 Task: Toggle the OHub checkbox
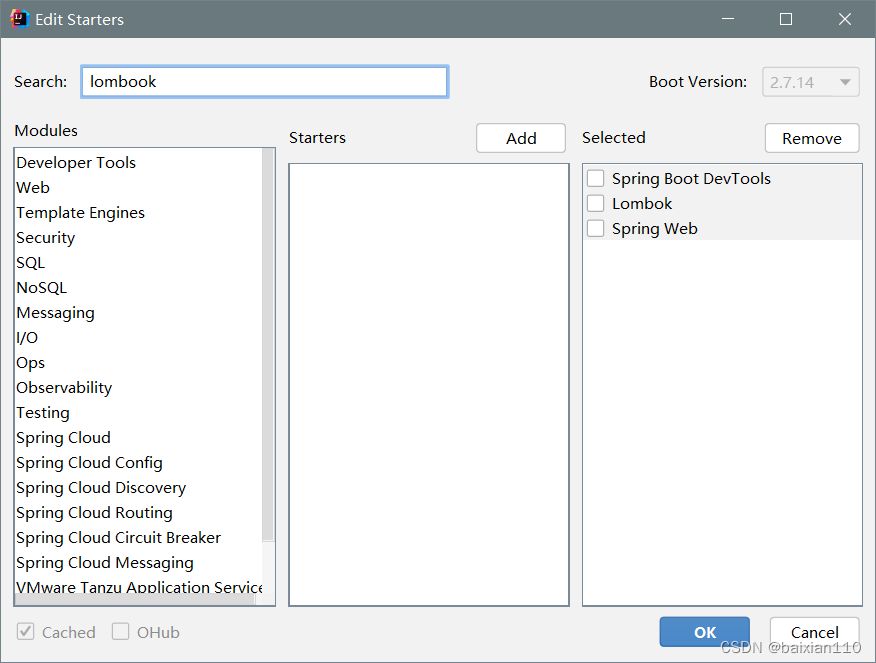(x=120, y=632)
